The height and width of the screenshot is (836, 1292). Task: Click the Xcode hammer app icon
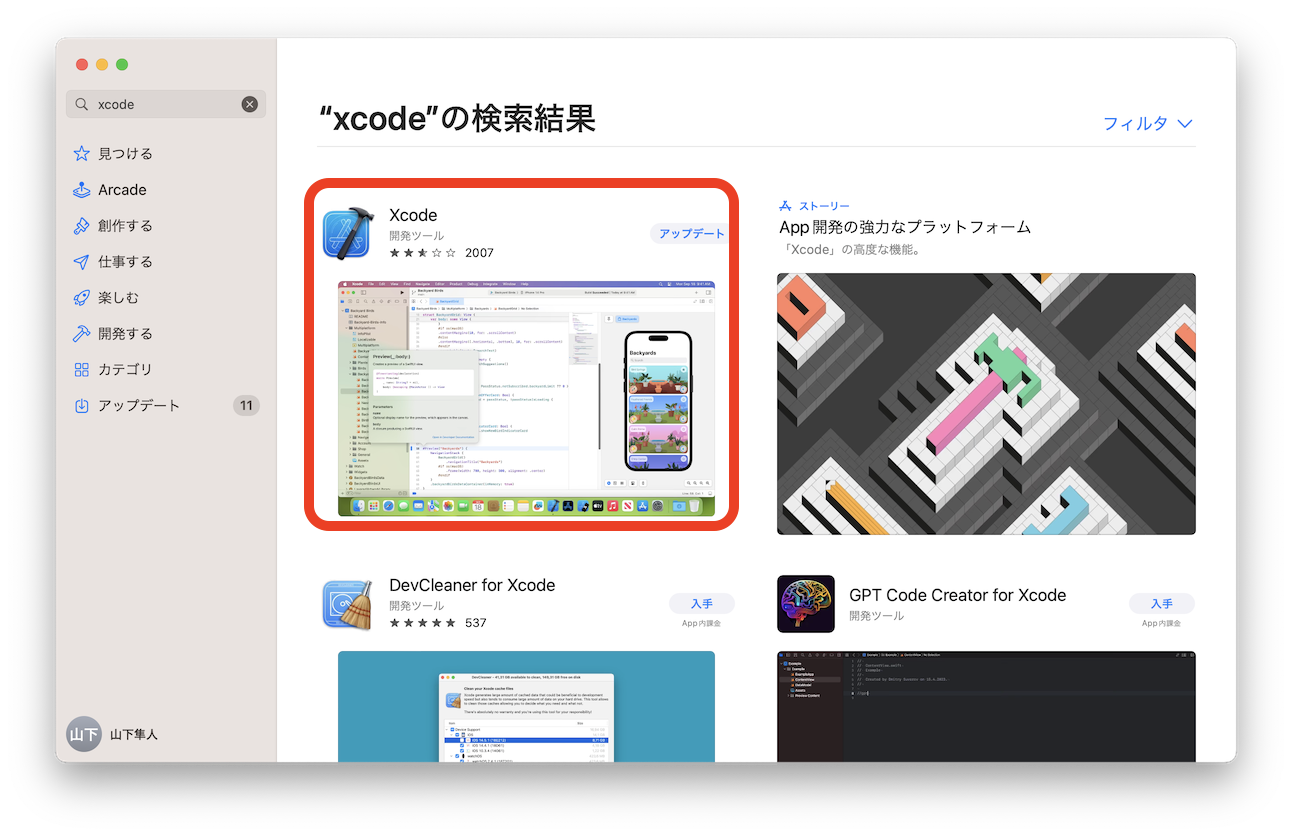point(348,233)
